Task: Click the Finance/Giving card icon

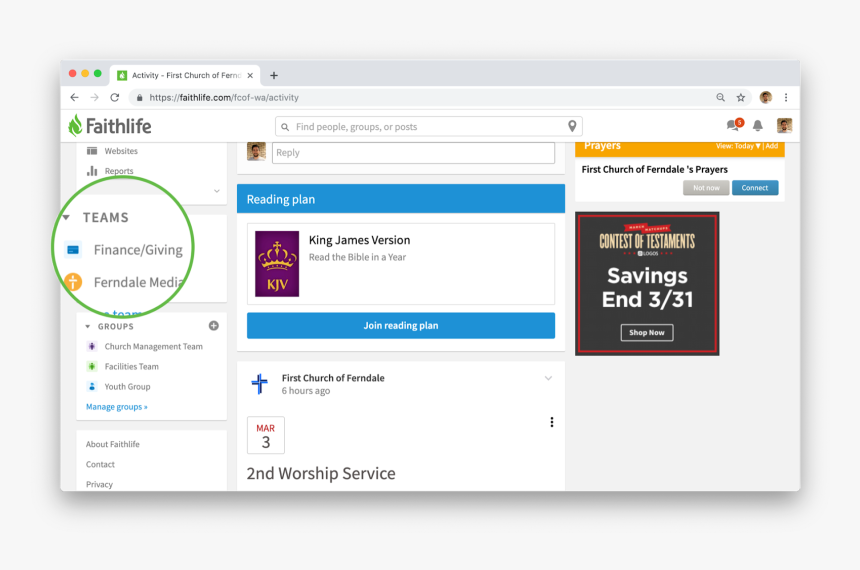Action: point(73,250)
